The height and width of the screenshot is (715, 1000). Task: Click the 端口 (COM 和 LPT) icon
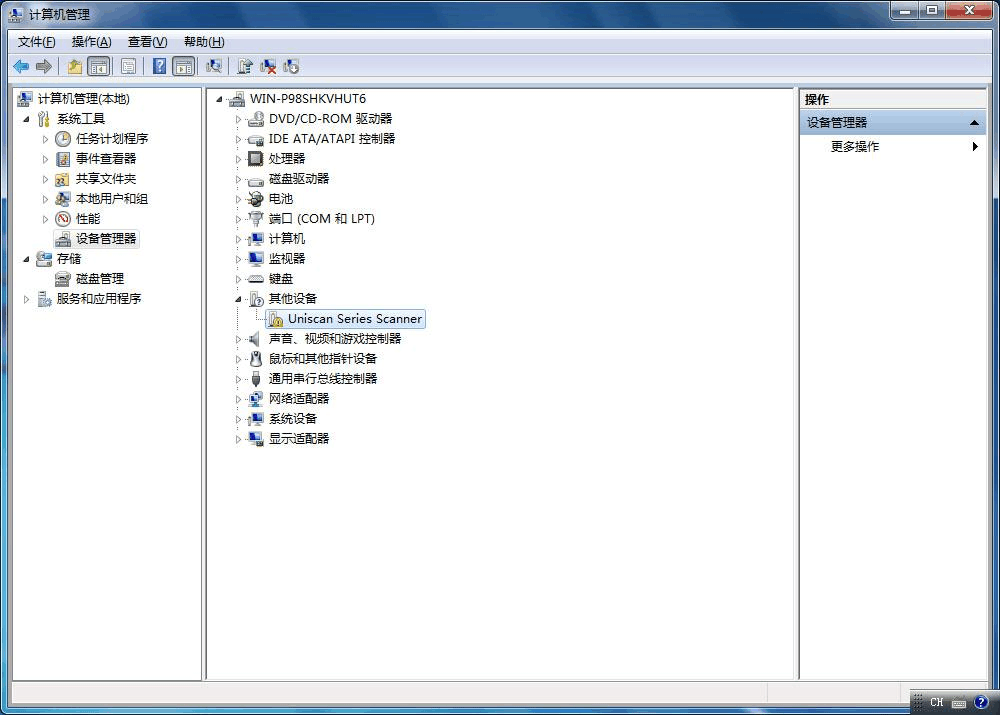pos(256,219)
